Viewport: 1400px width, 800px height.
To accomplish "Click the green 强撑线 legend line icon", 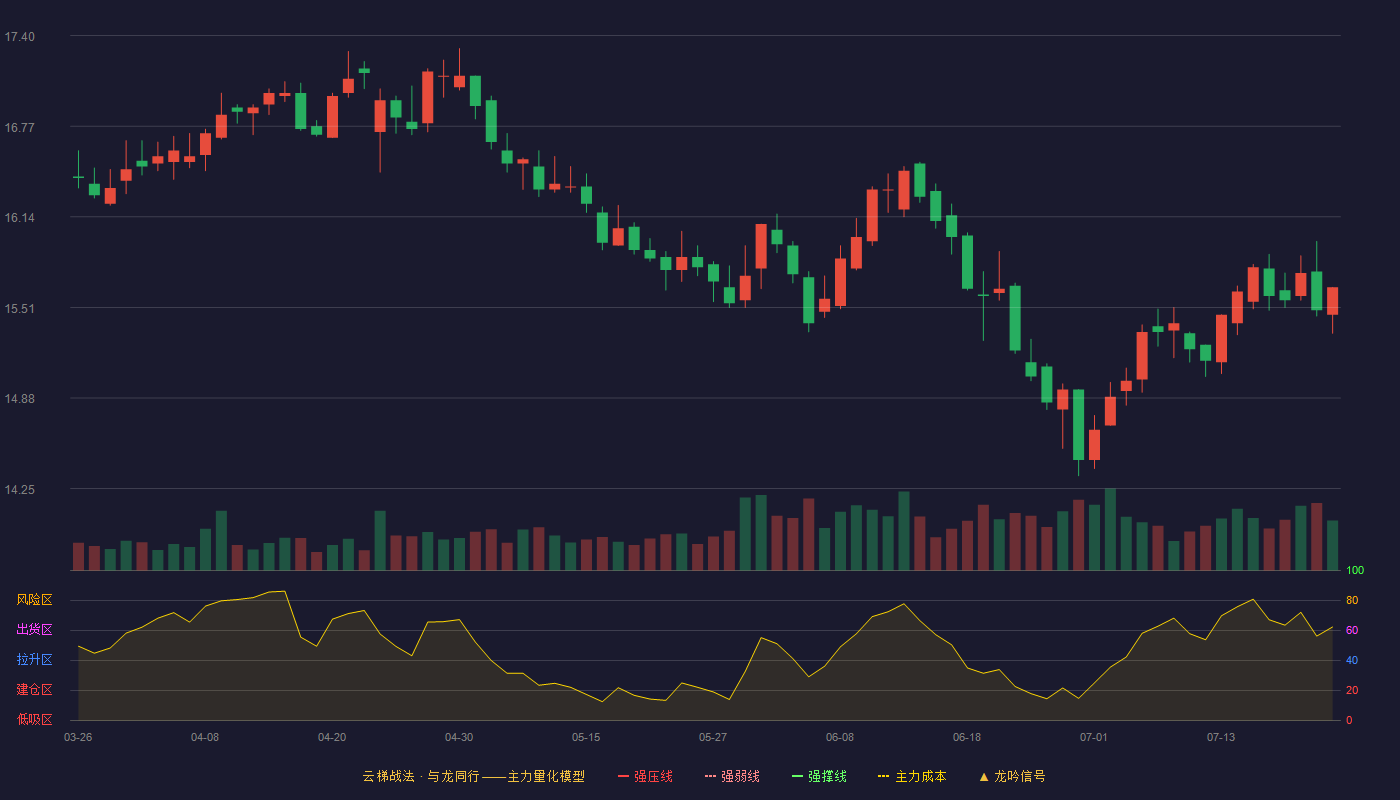I will tap(797, 776).
